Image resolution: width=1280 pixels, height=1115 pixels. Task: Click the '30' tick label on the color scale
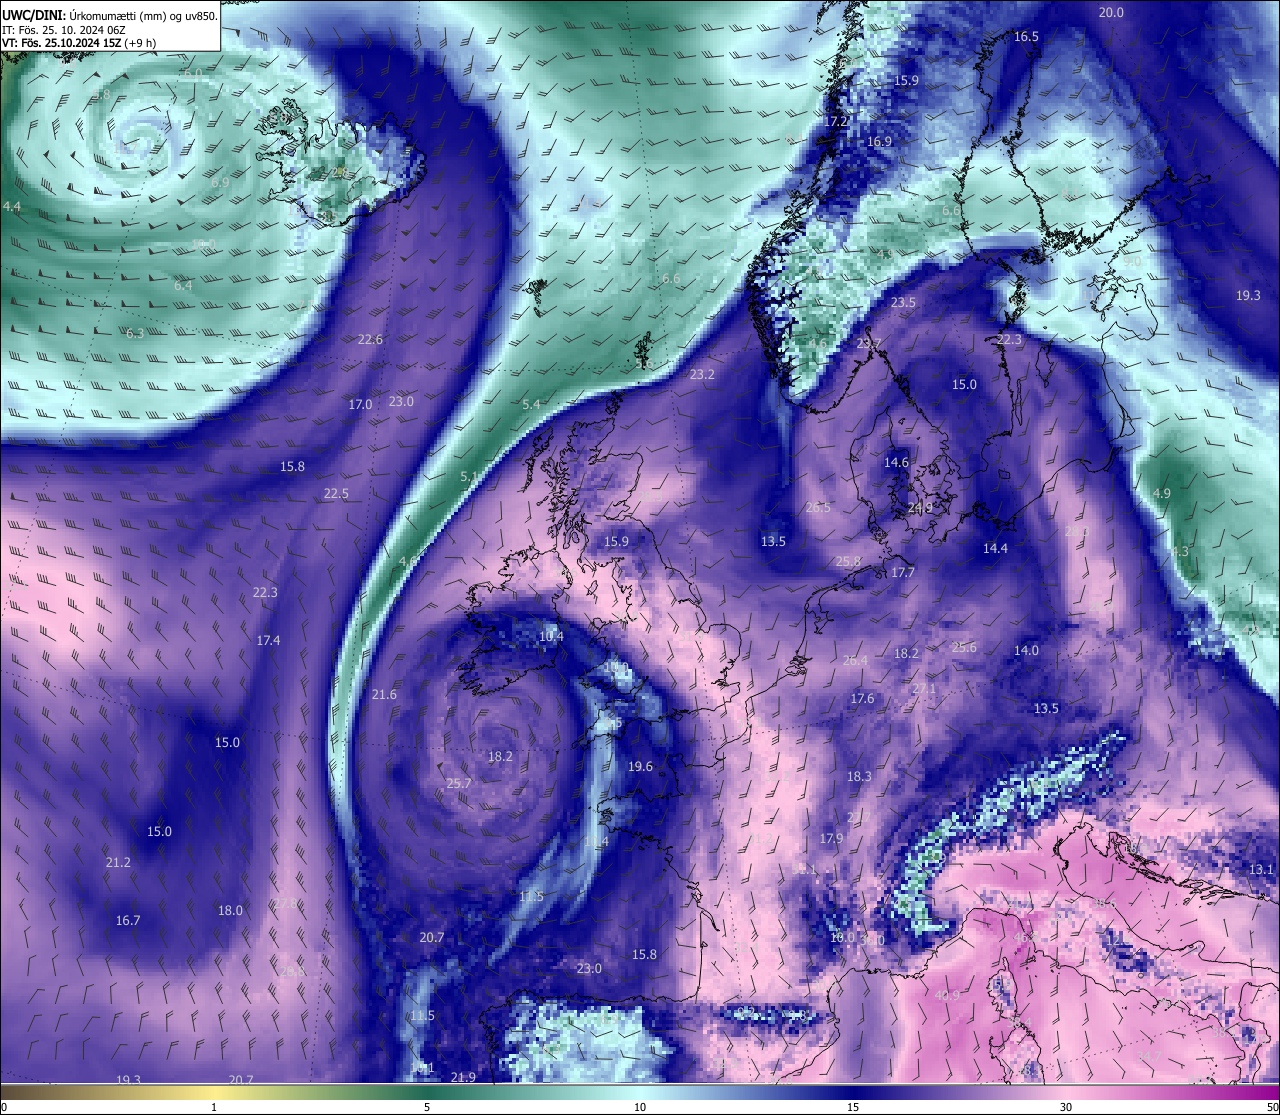click(1066, 1107)
